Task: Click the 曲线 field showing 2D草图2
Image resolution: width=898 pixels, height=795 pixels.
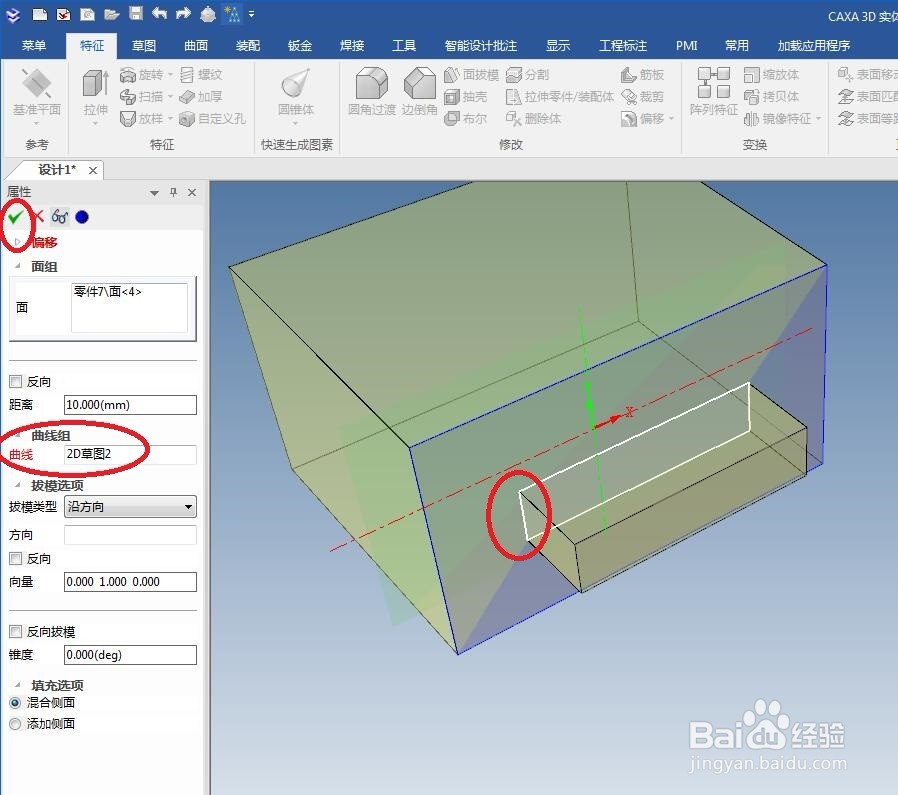Action: [x=130, y=454]
